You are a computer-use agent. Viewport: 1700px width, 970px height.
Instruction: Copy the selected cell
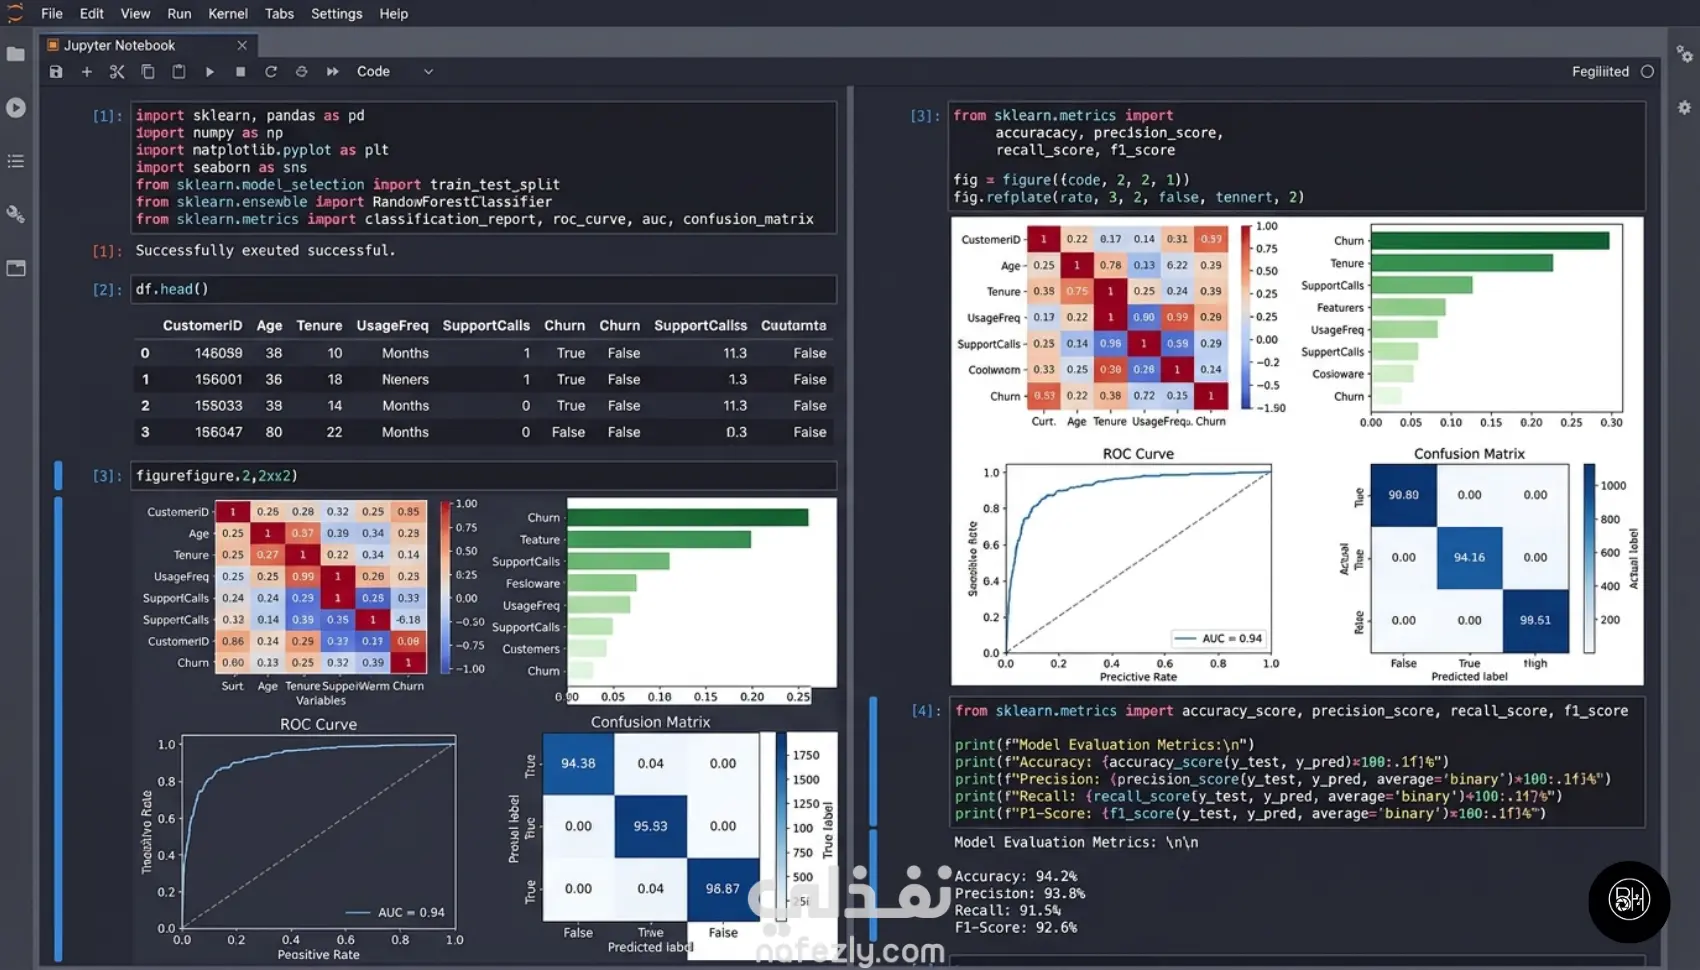point(148,72)
